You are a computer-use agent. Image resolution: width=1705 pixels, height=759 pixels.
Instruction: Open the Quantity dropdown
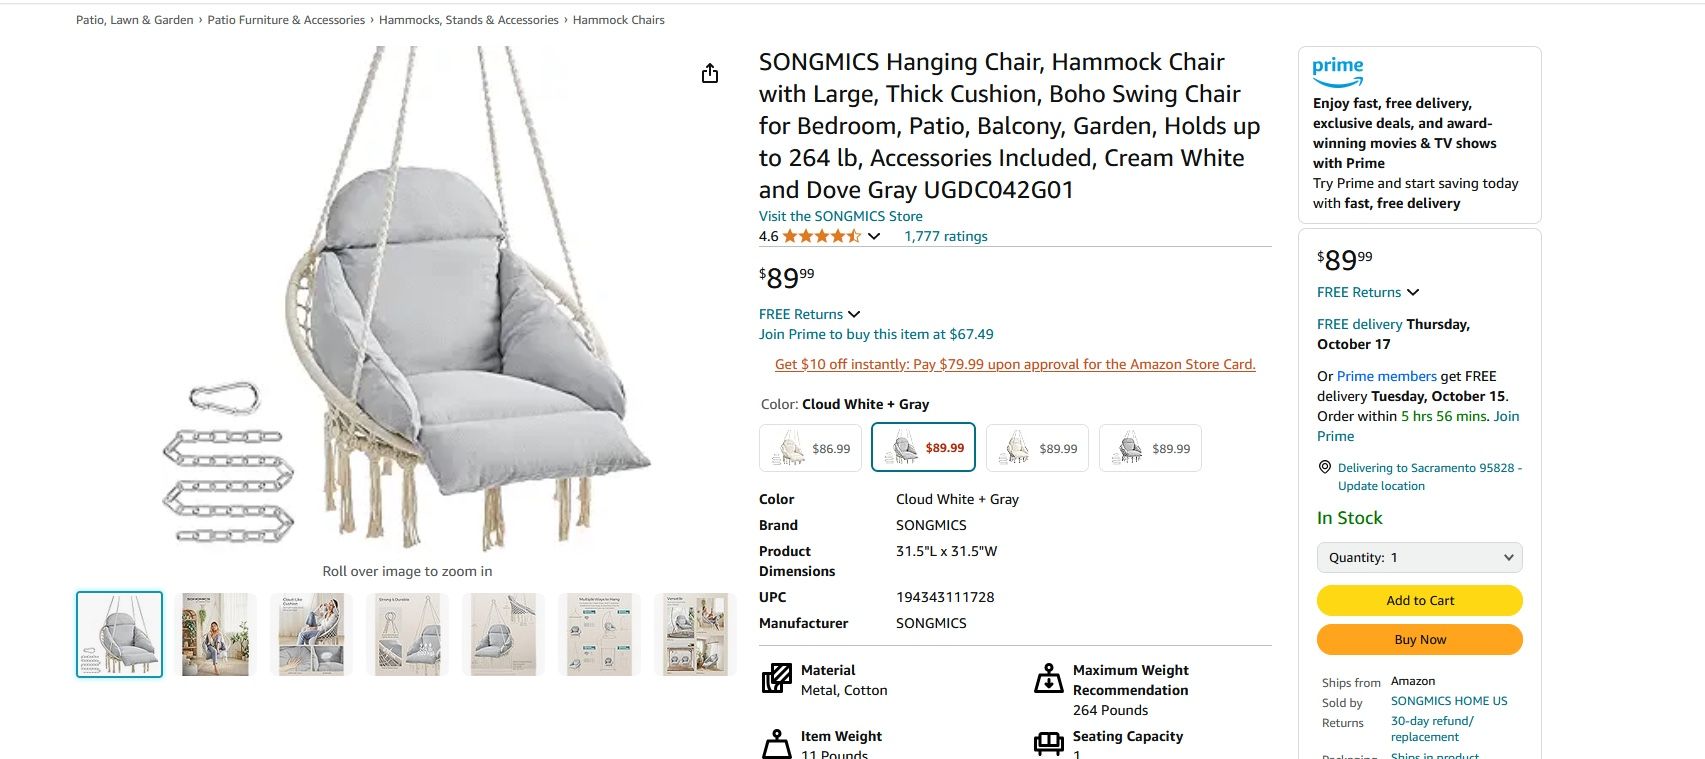coord(1419,557)
